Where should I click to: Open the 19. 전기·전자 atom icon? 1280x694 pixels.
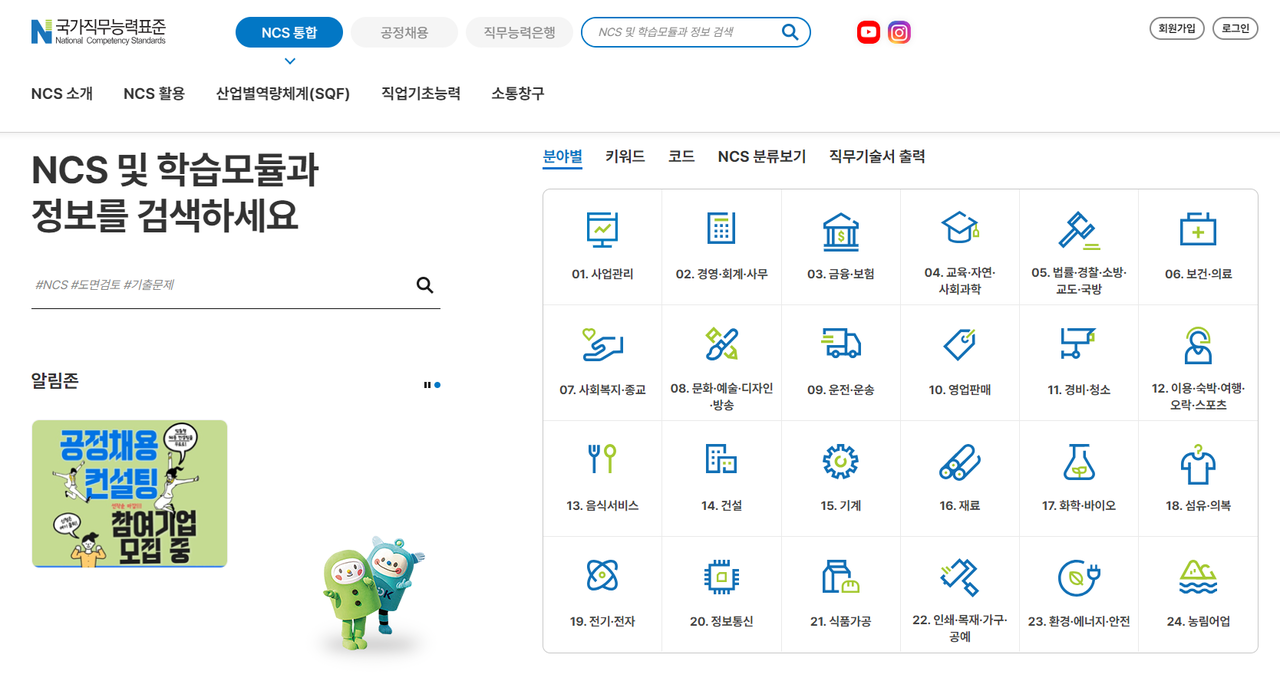tap(602, 576)
